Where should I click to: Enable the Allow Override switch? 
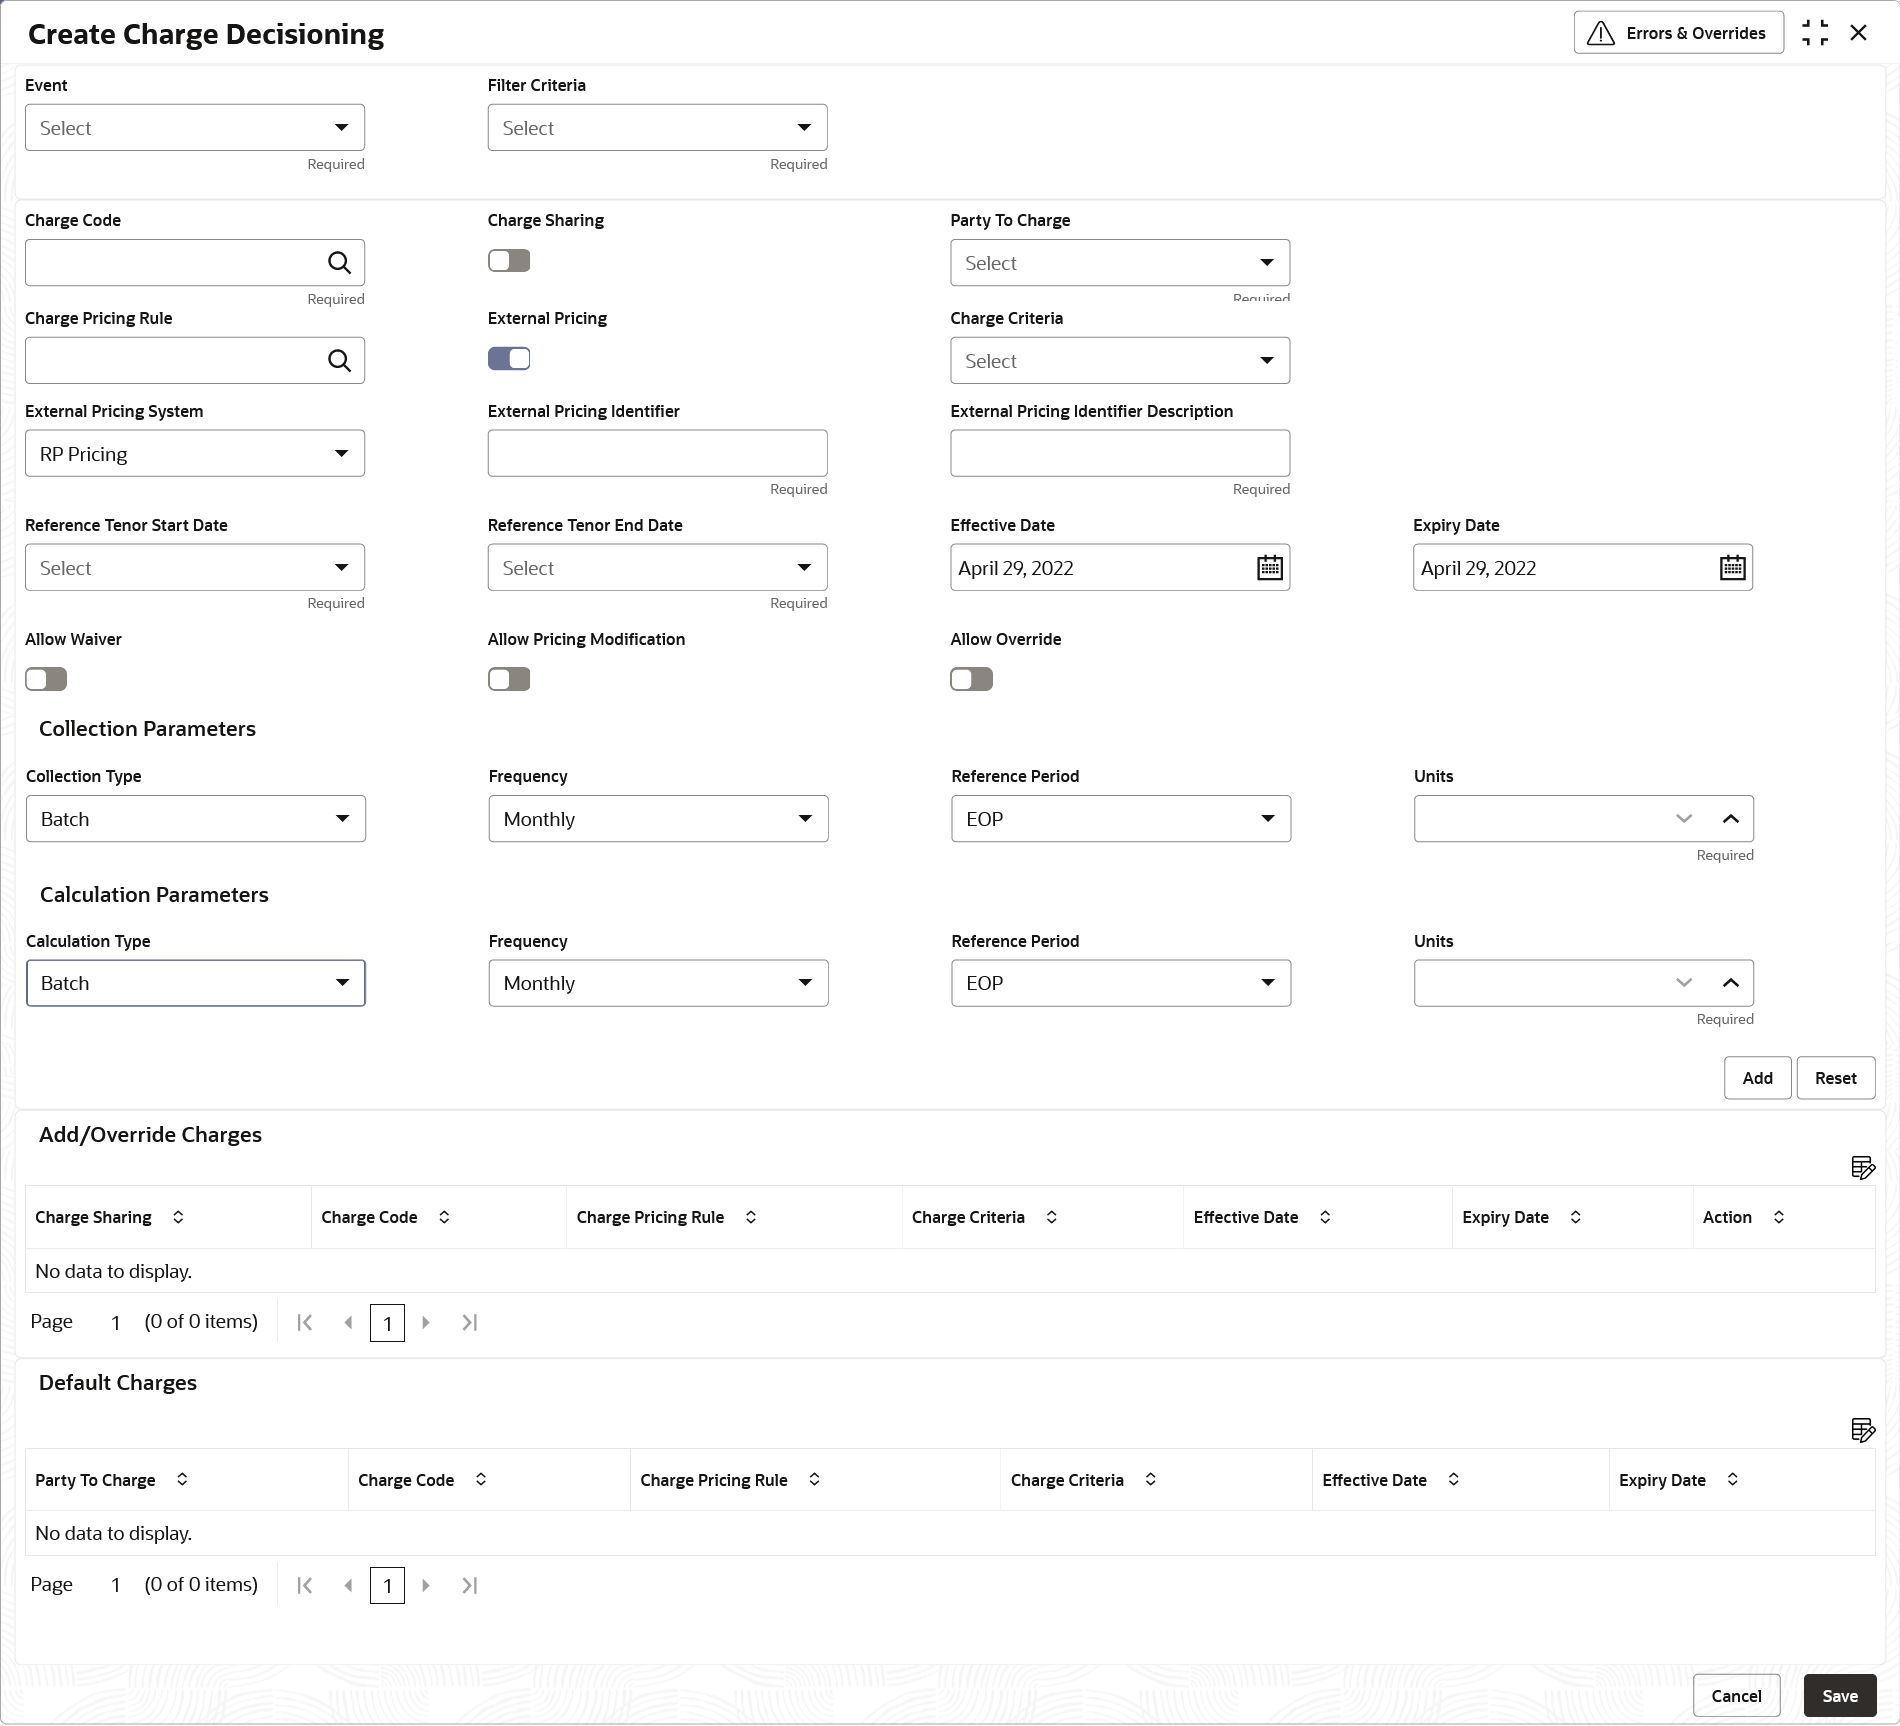pyautogui.click(x=971, y=680)
